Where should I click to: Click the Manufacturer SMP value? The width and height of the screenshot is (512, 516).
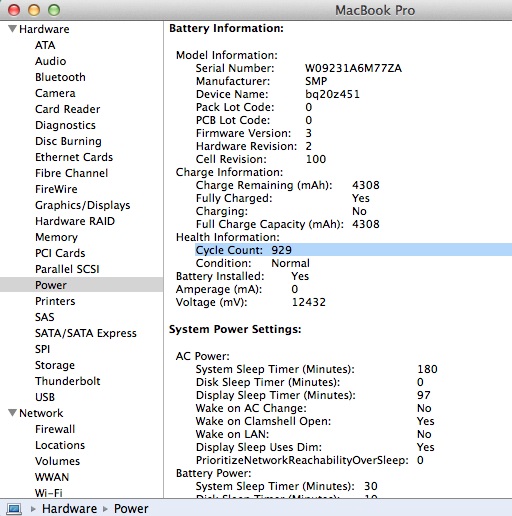coord(316,81)
